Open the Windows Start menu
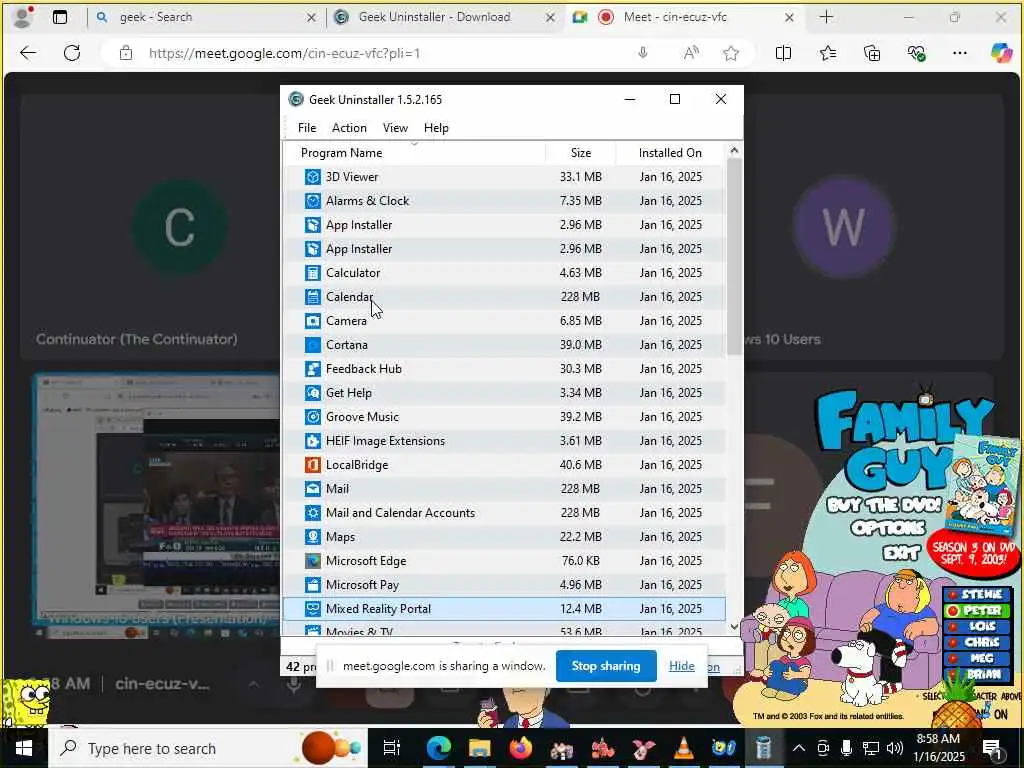This screenshot has width=1024, height=768. (24, 748)
